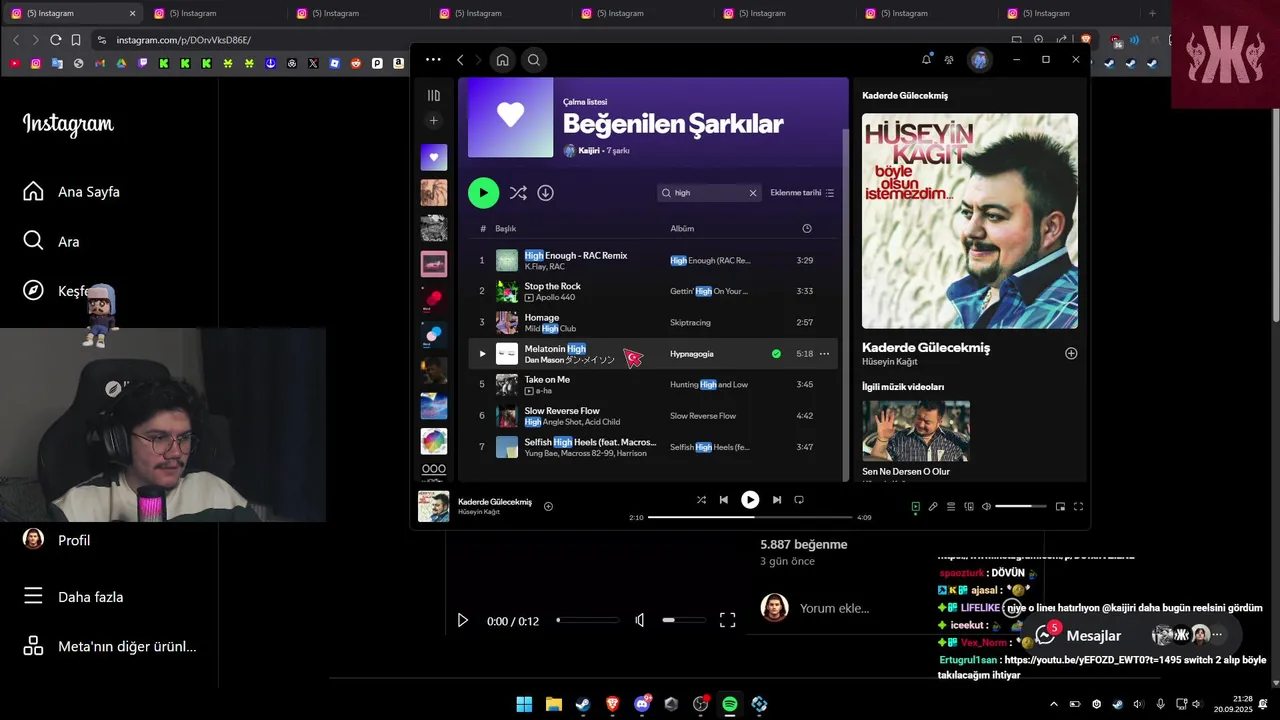Adjust Spotify volume slider
The width and height of the screenshot is (1280, 720).
coord(1020,507)
